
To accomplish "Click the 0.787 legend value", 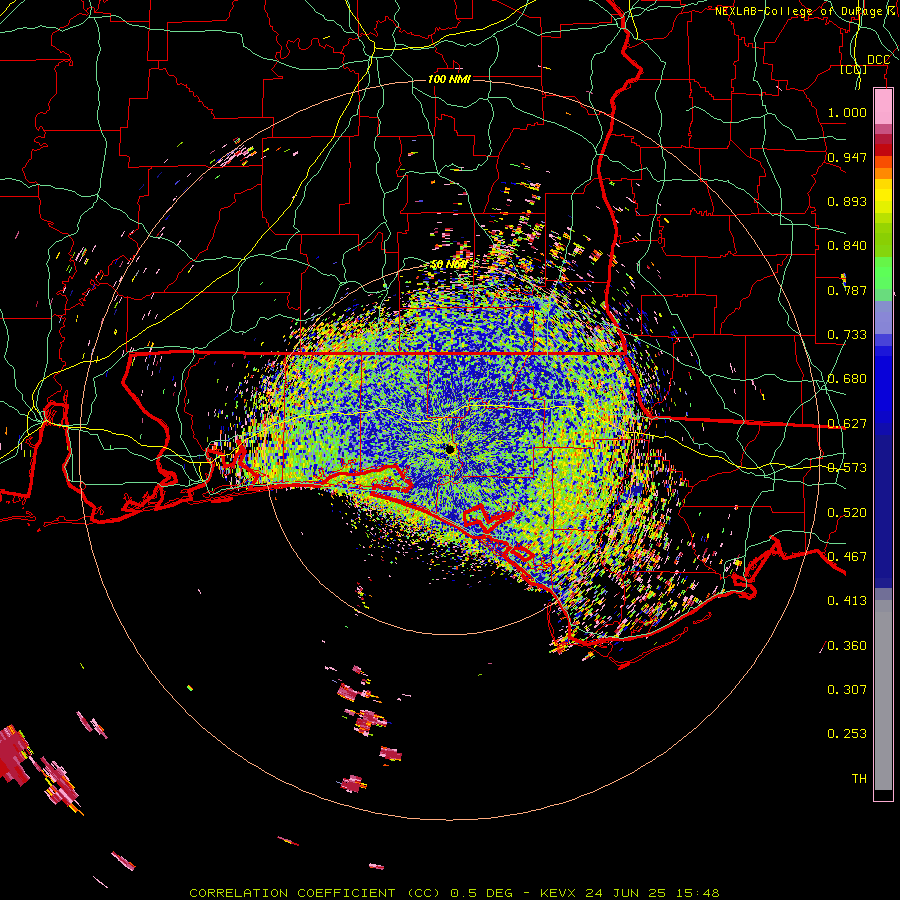I will click(x=847, y=290).
